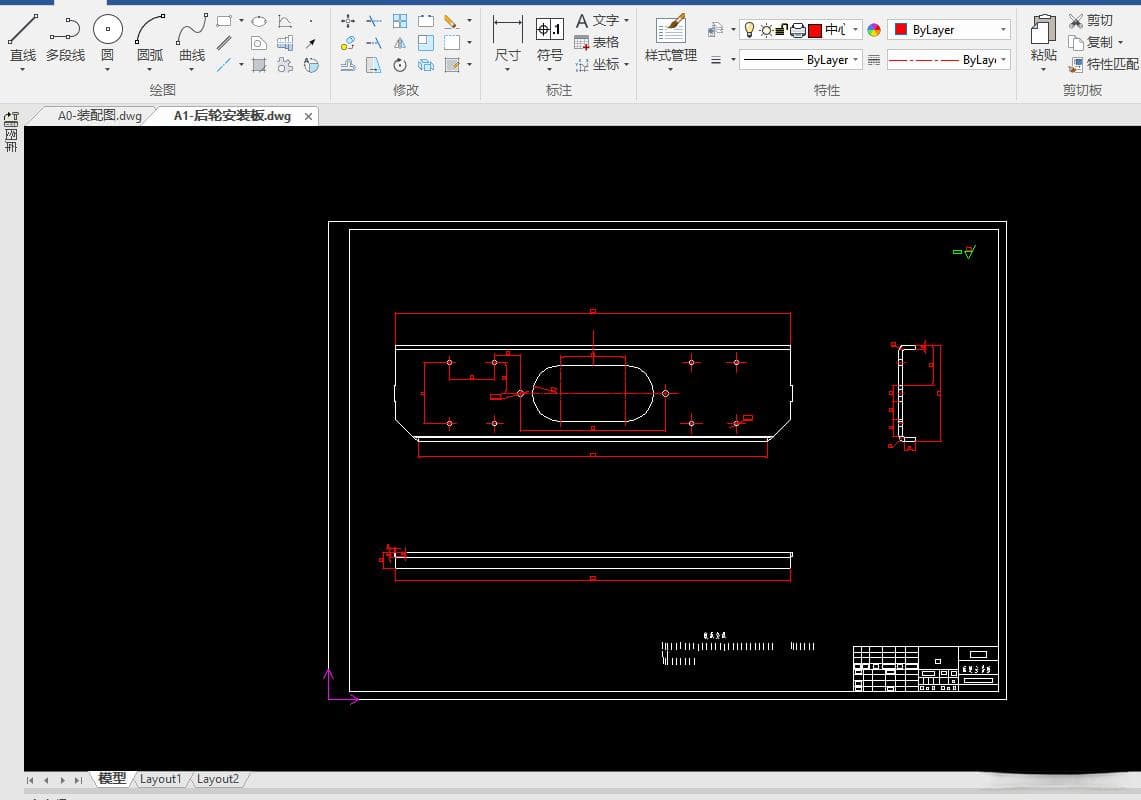Screen dimensions: 1141x800
Task: Switch to Layout1 tab
Action: (160, 779)
